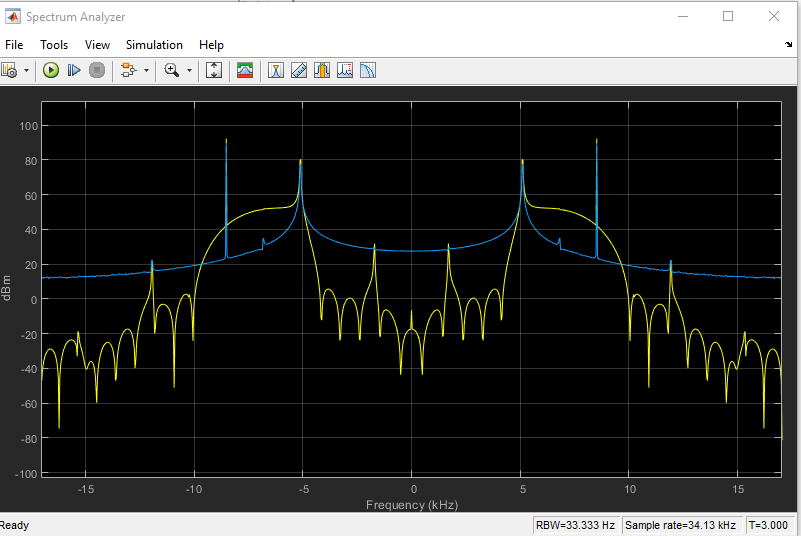Expand the Zoom tool dropdown arrow
The height and width of the screenshot is (536, 801).
pos(189,70)
